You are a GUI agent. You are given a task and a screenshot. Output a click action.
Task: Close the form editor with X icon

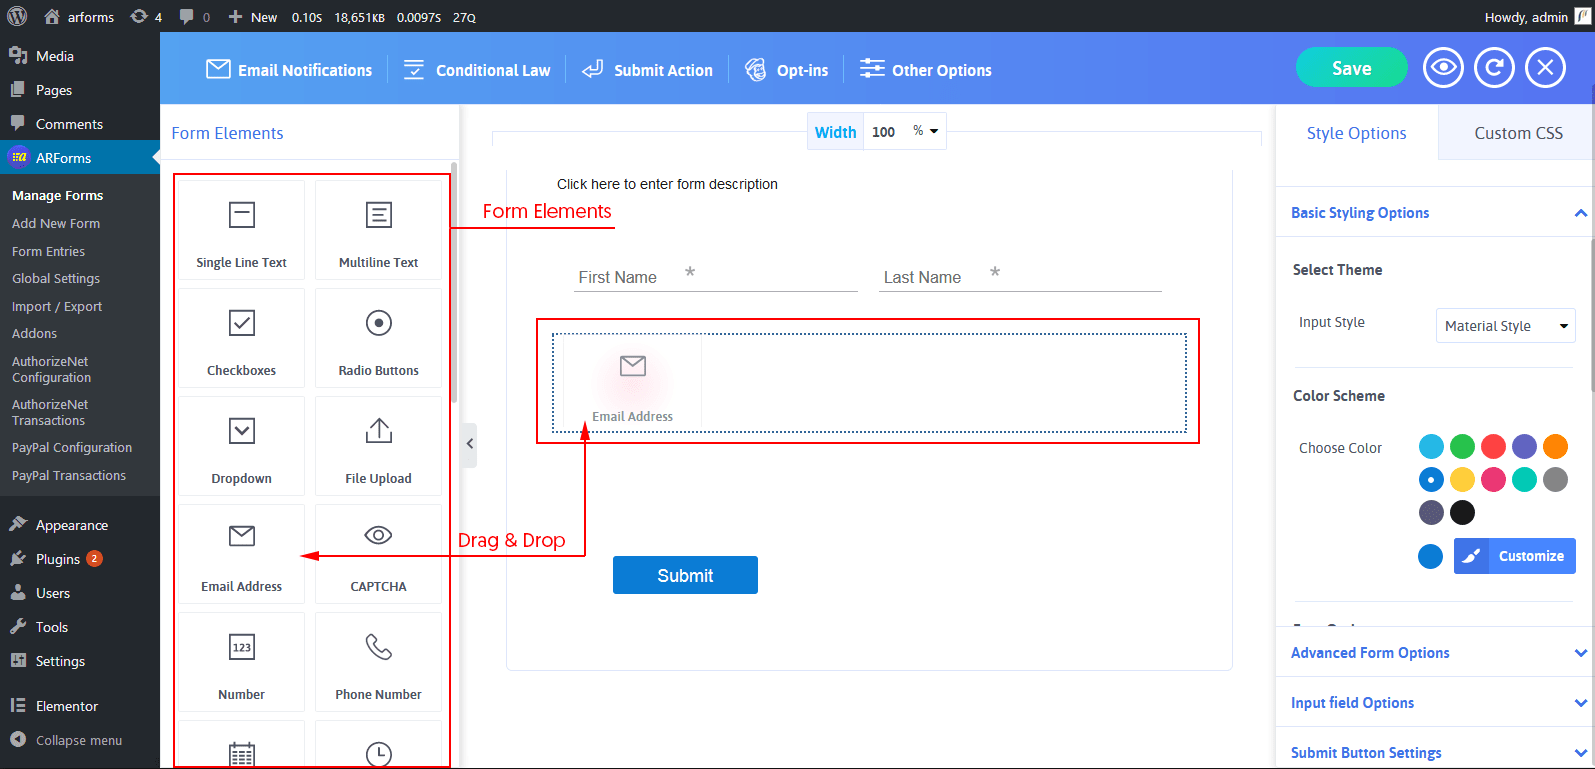(1545, 68)
